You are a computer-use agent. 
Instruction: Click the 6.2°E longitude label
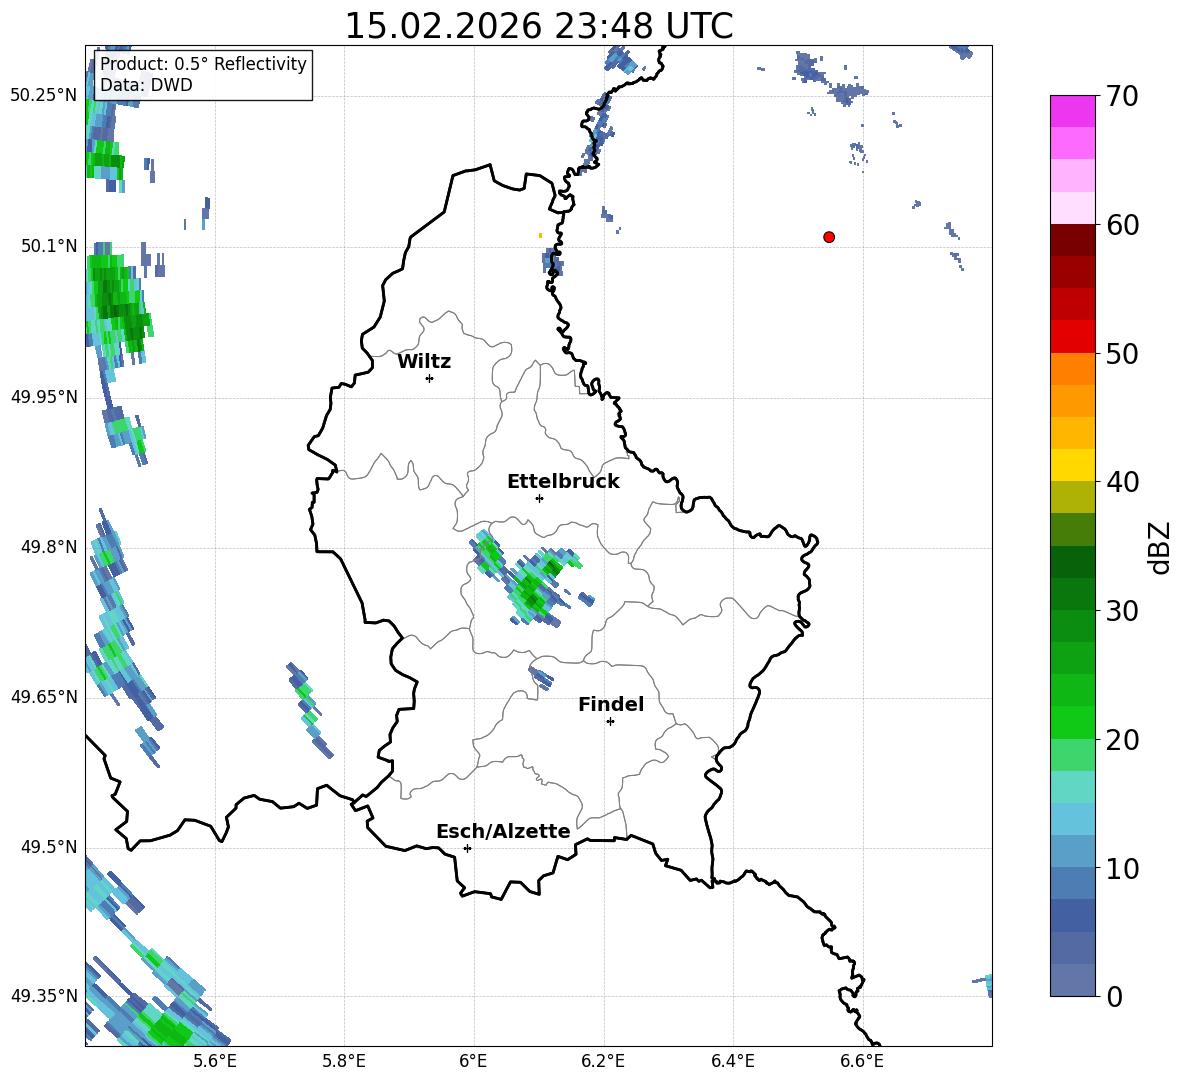point(603,1061)
